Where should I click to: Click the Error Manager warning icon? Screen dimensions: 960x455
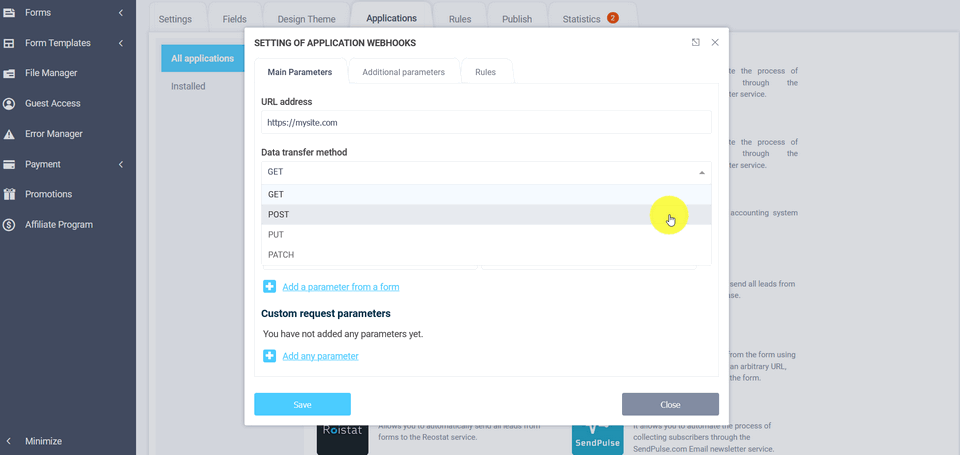point(9,134)
